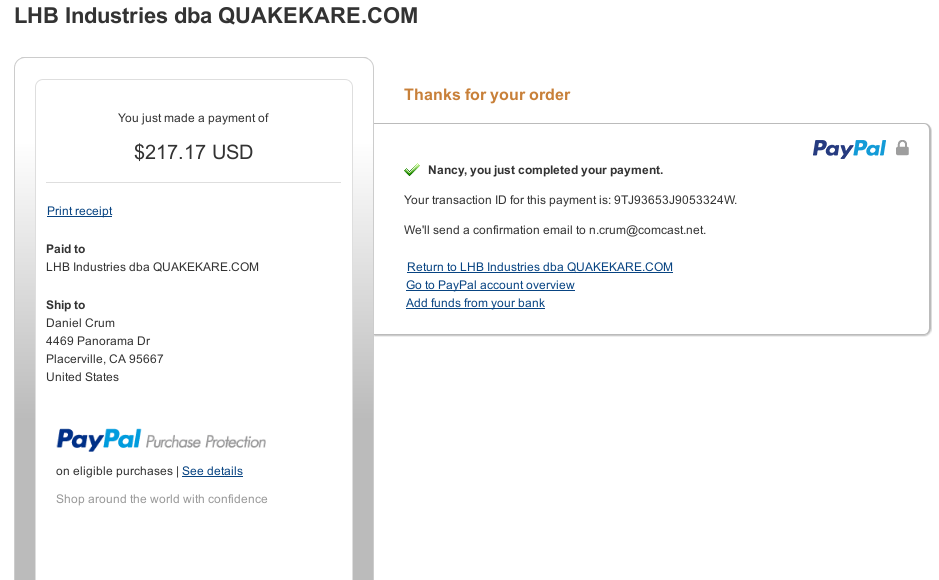Go to PayPal account overview
939x580 pixels.
490,285
